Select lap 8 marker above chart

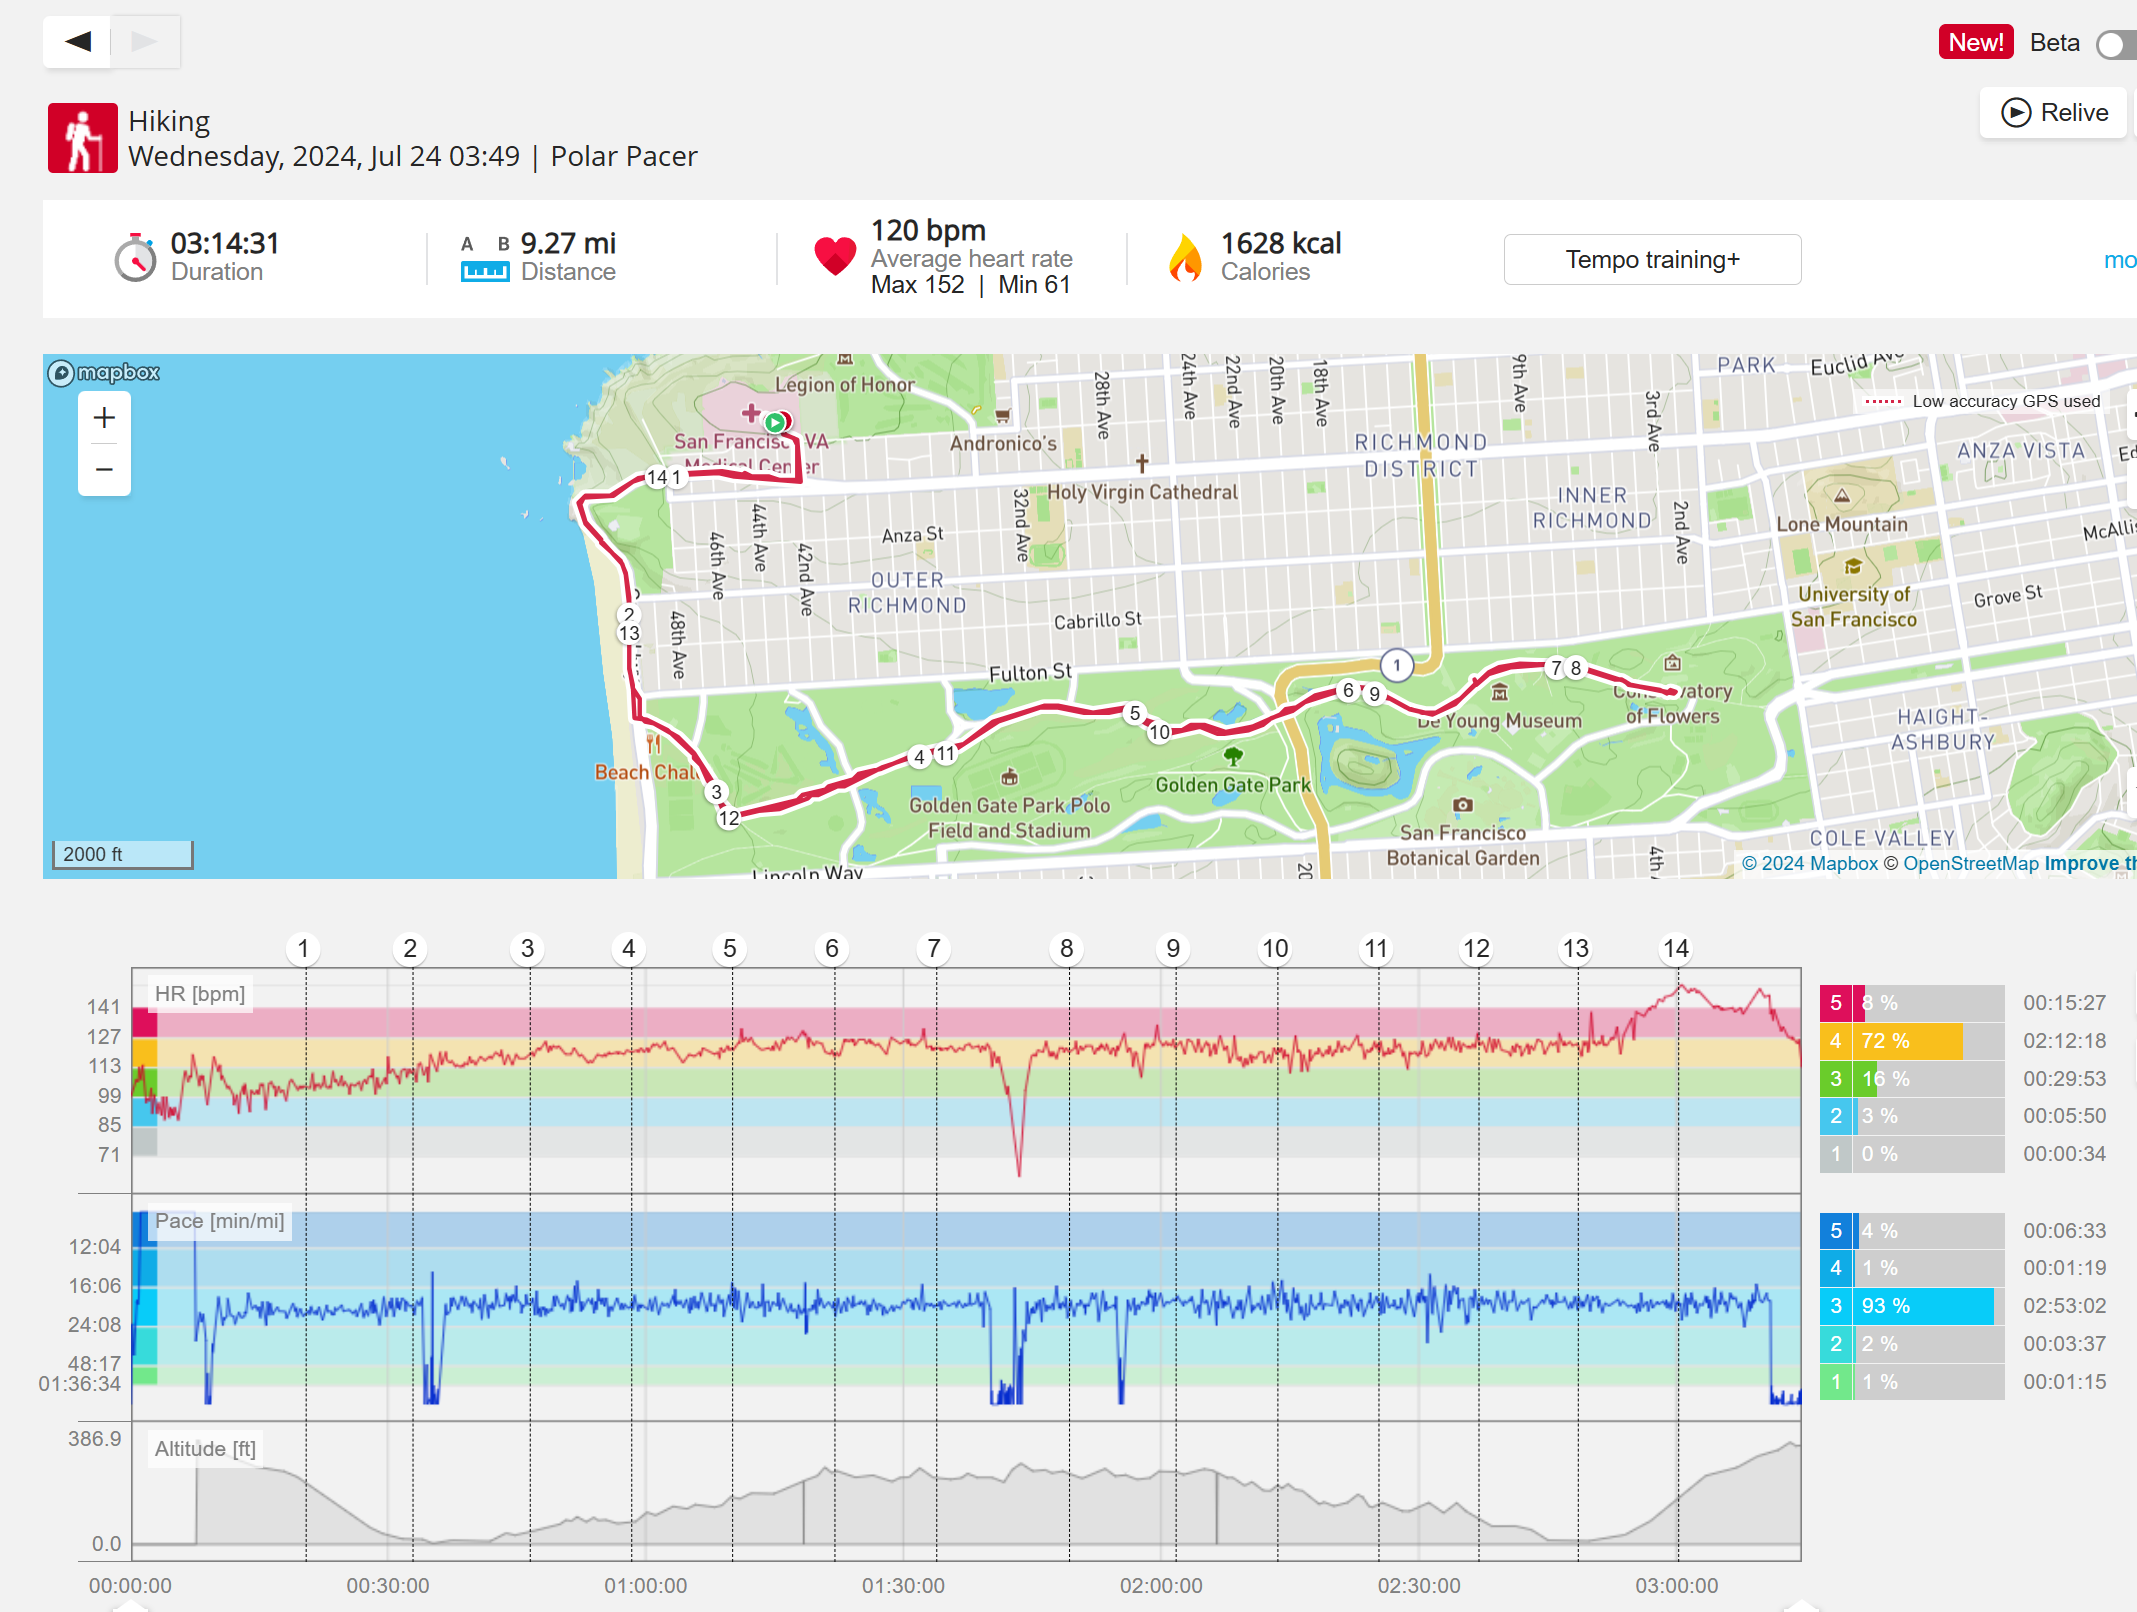(x=1066, y=948)
